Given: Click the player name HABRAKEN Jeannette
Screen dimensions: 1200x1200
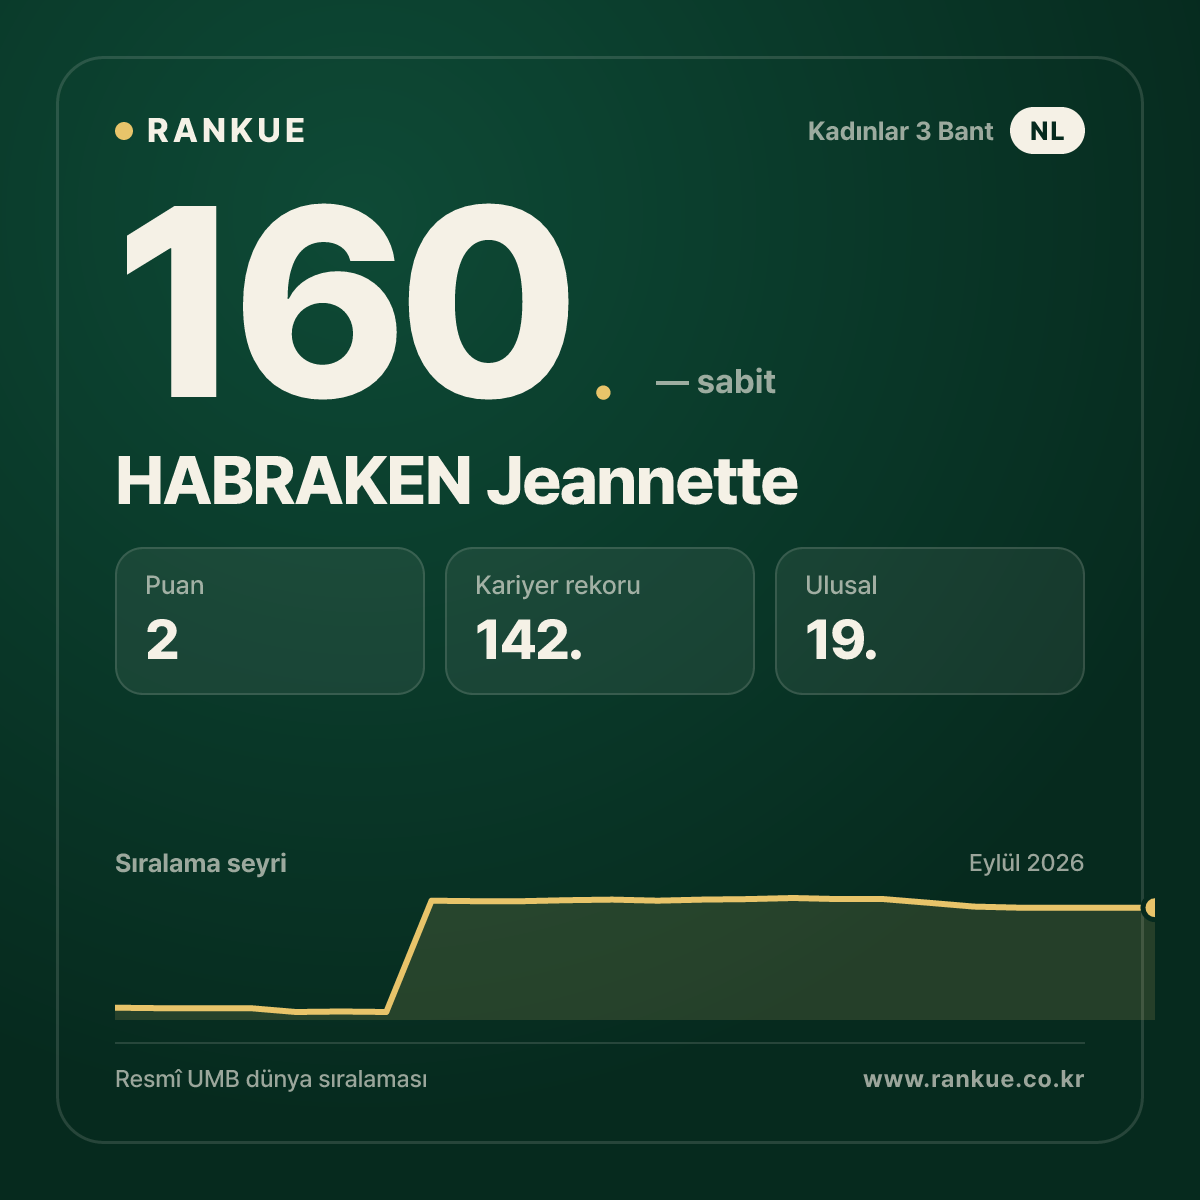Looking at the screenshot, I should click(x=457, y=481).
